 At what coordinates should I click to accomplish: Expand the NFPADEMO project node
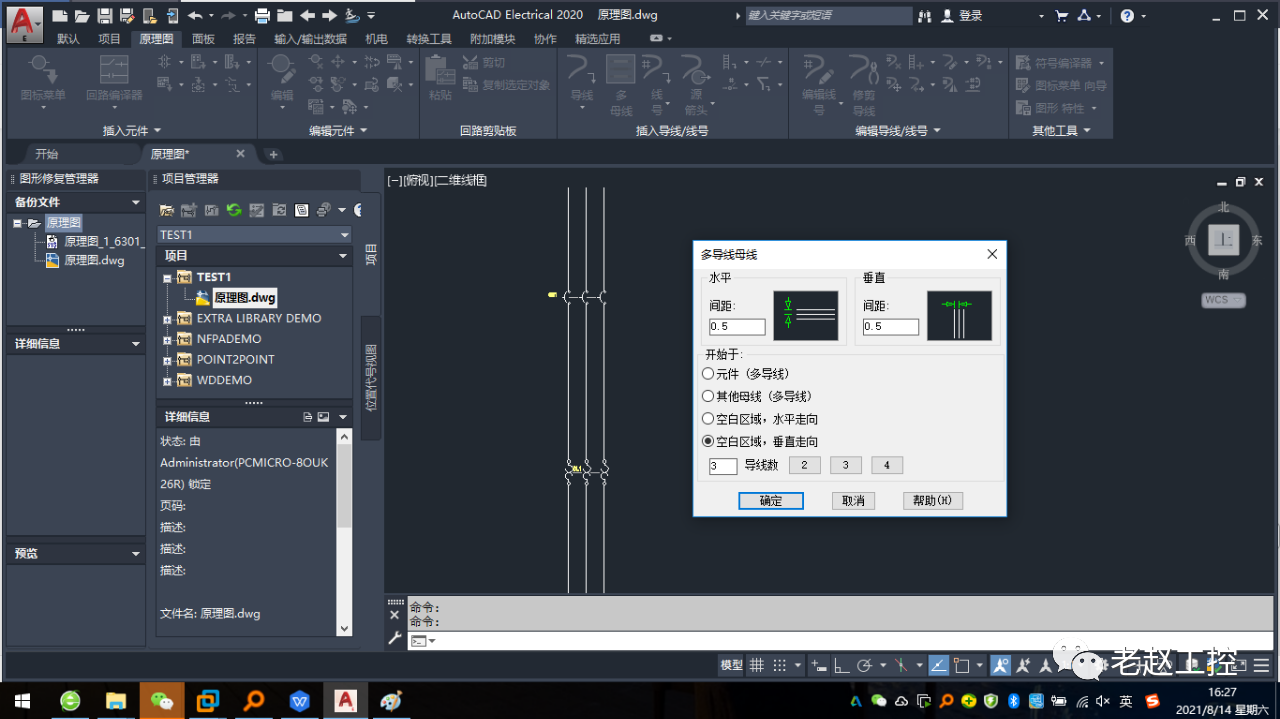[x=168, y=340]
